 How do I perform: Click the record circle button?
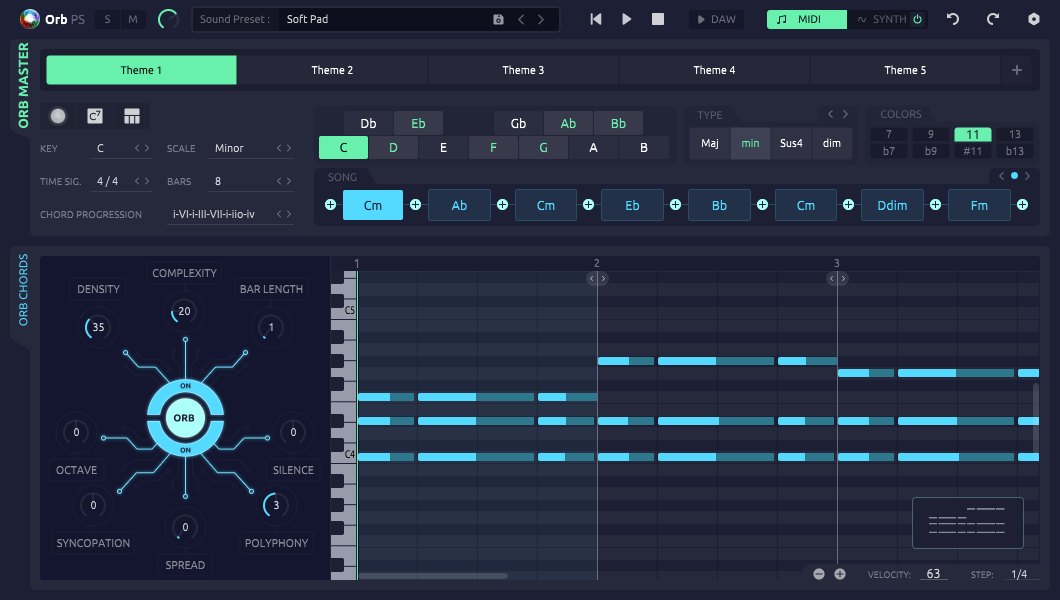58,116
